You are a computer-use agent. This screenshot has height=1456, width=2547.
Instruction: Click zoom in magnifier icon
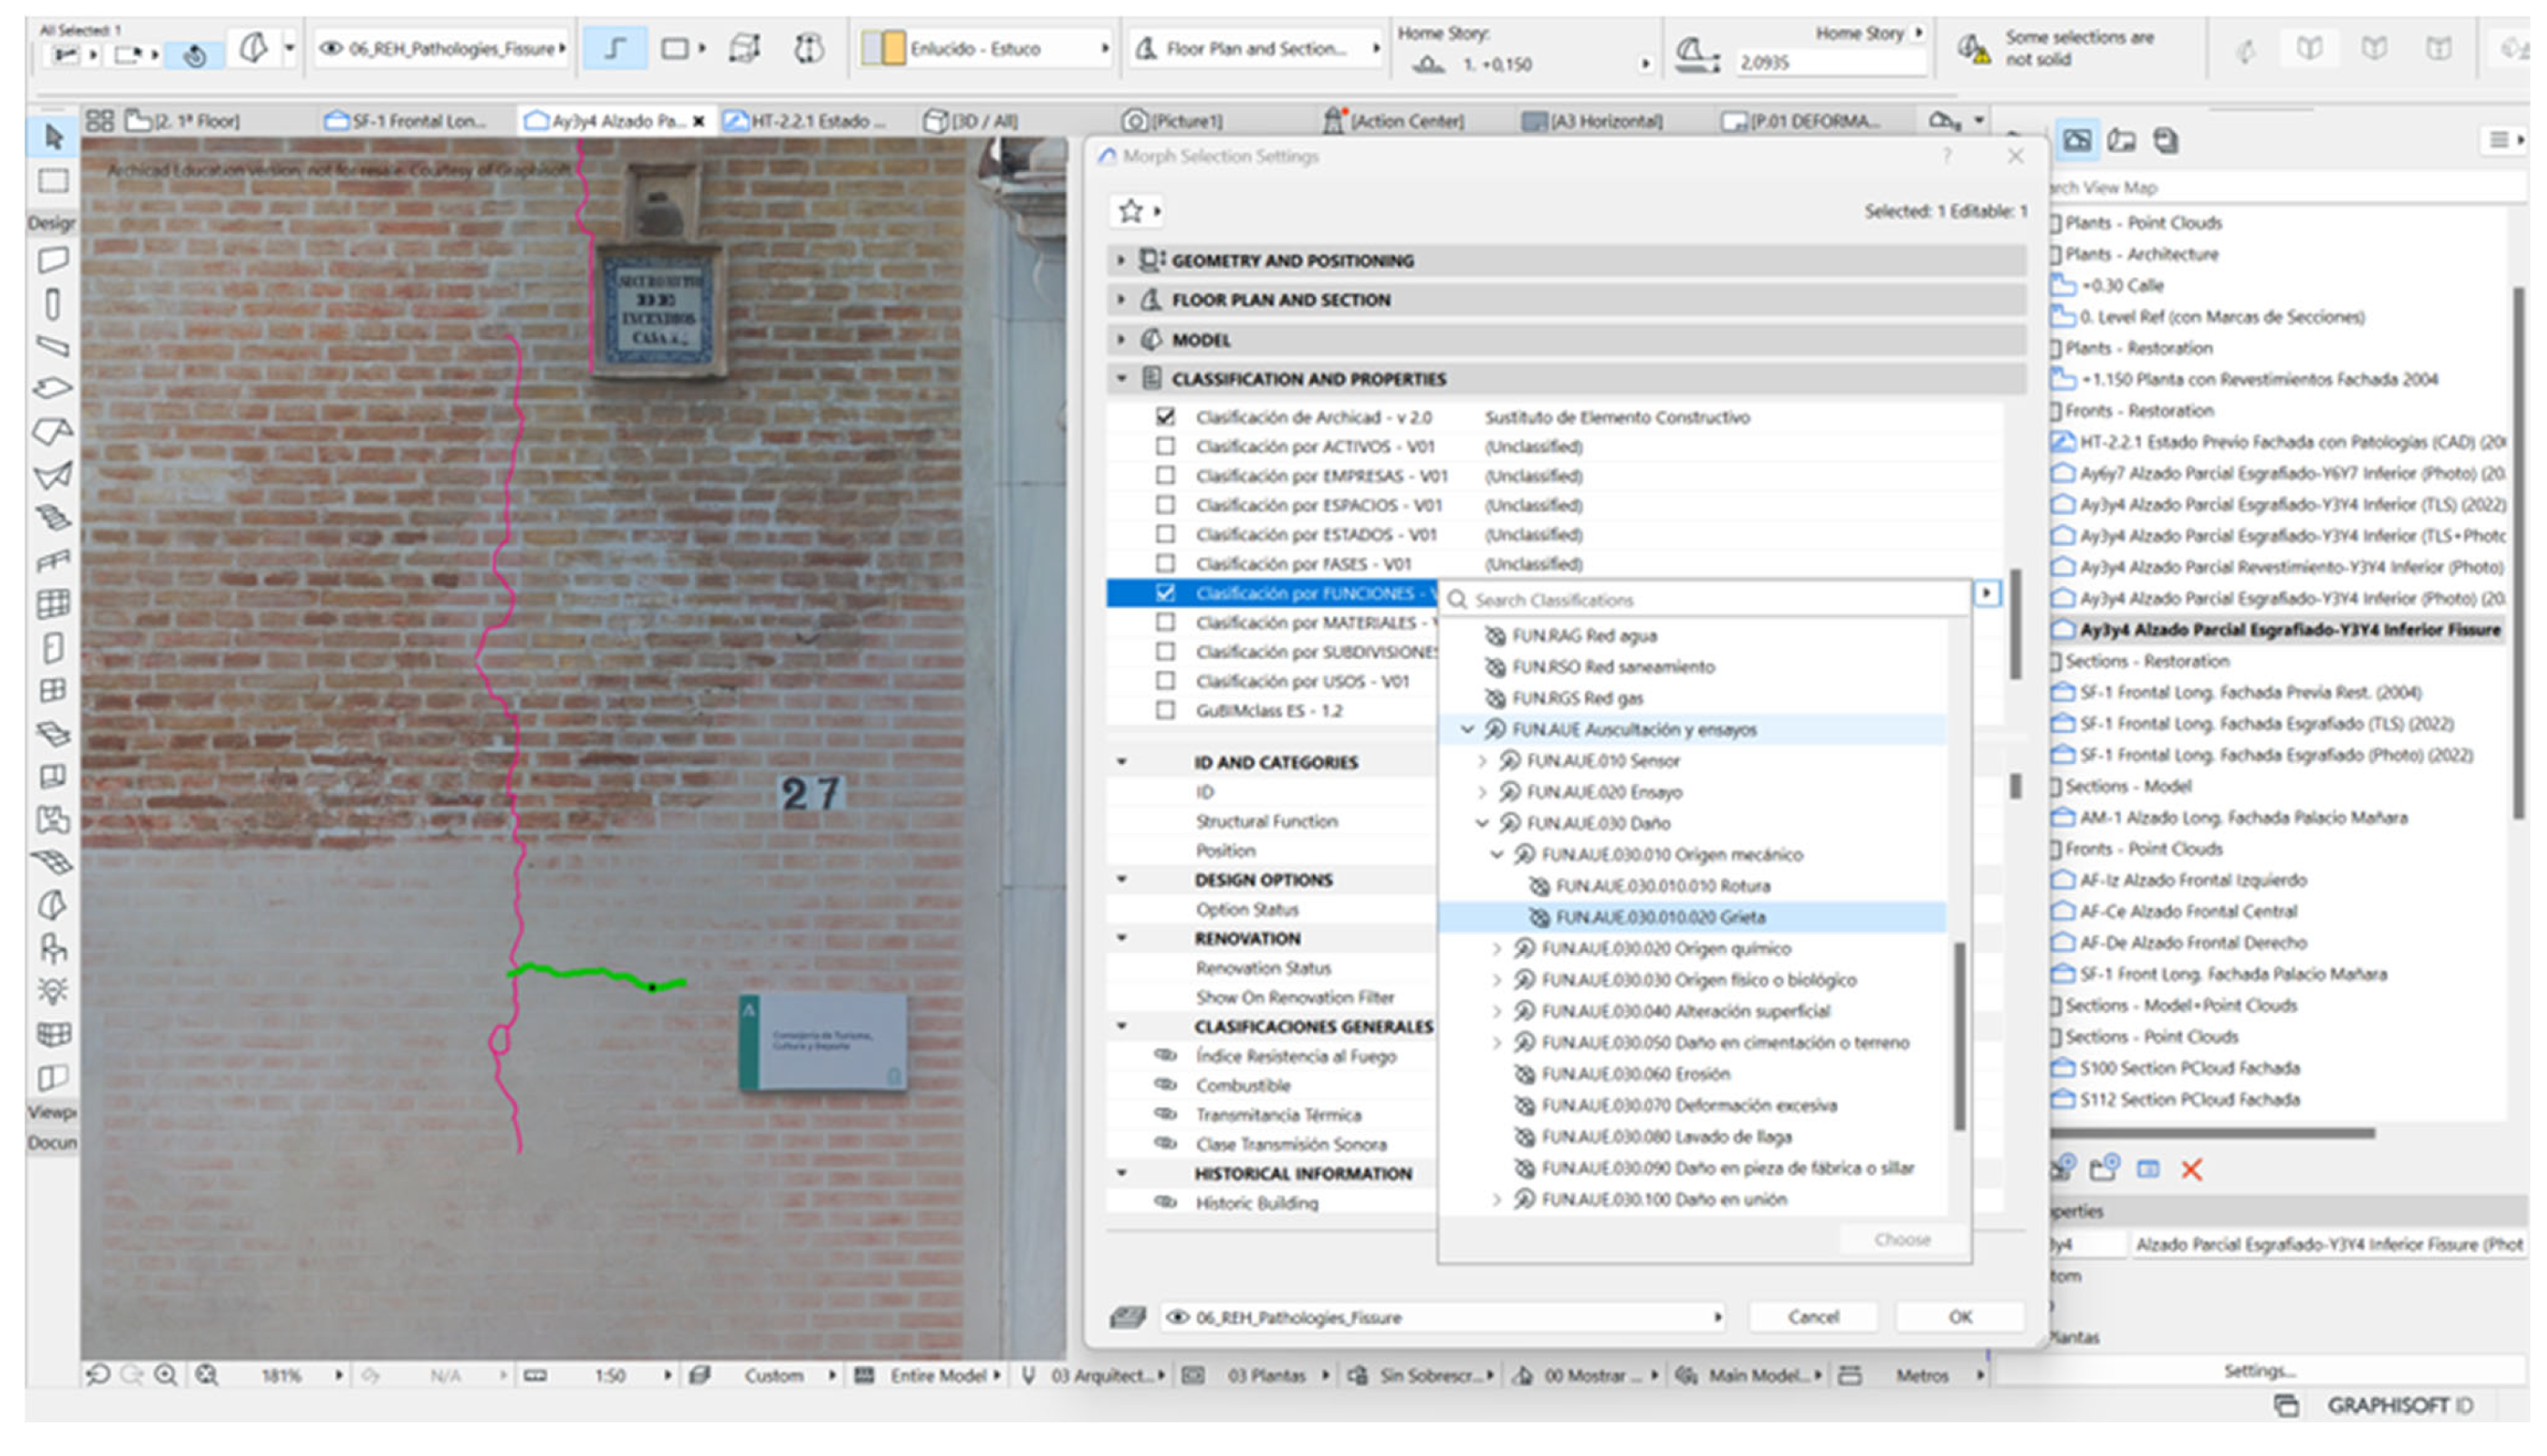coord(166,1376)
